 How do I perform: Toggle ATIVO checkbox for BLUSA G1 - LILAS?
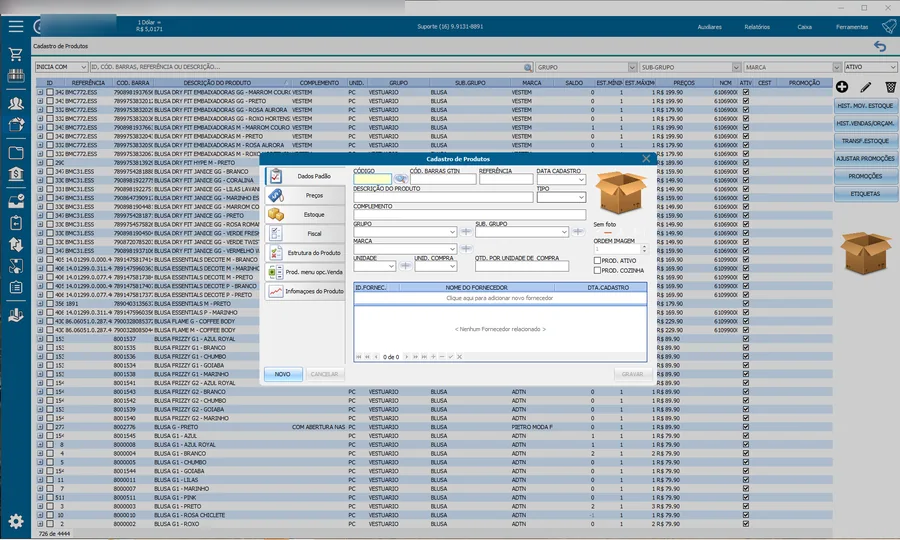[x=746, y=480]
